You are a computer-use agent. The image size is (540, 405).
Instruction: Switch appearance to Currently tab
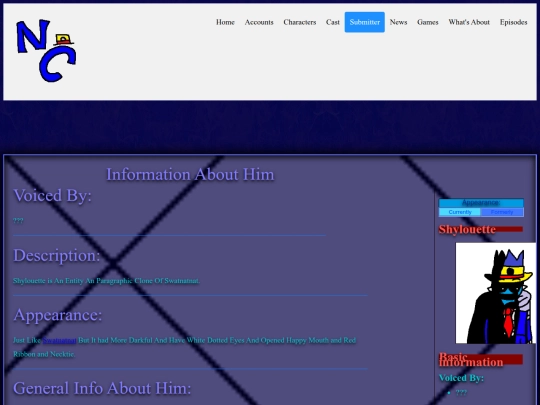[x=460, y=212]
